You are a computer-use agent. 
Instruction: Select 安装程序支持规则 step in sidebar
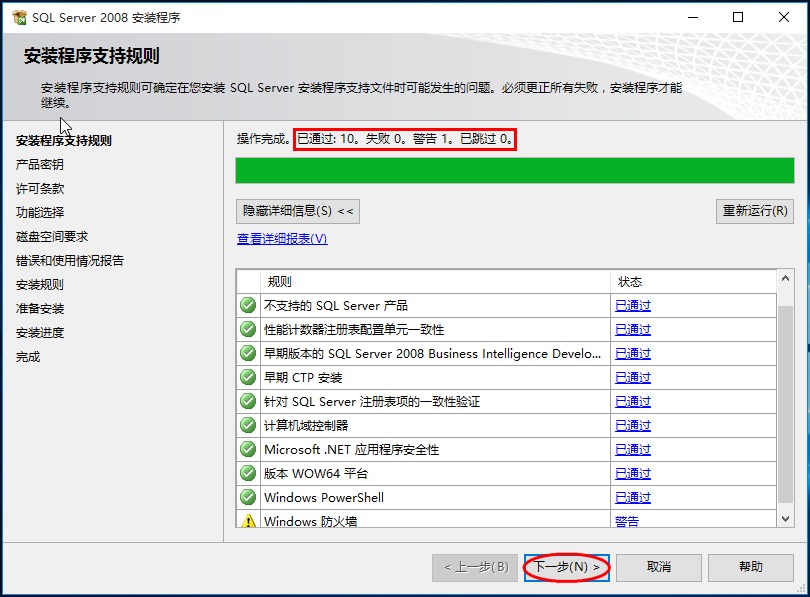64,140
